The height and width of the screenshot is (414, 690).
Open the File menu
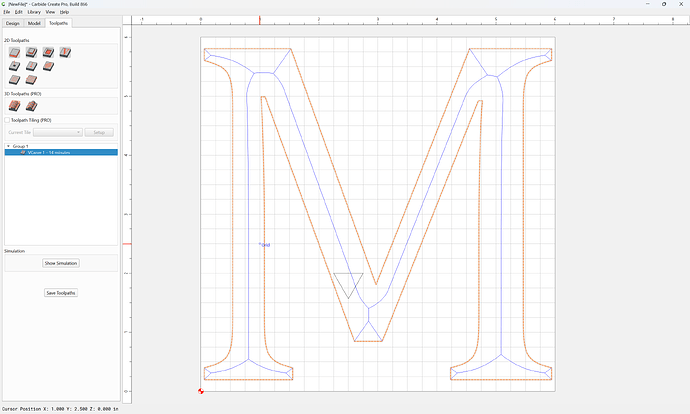tap(7, 12)
